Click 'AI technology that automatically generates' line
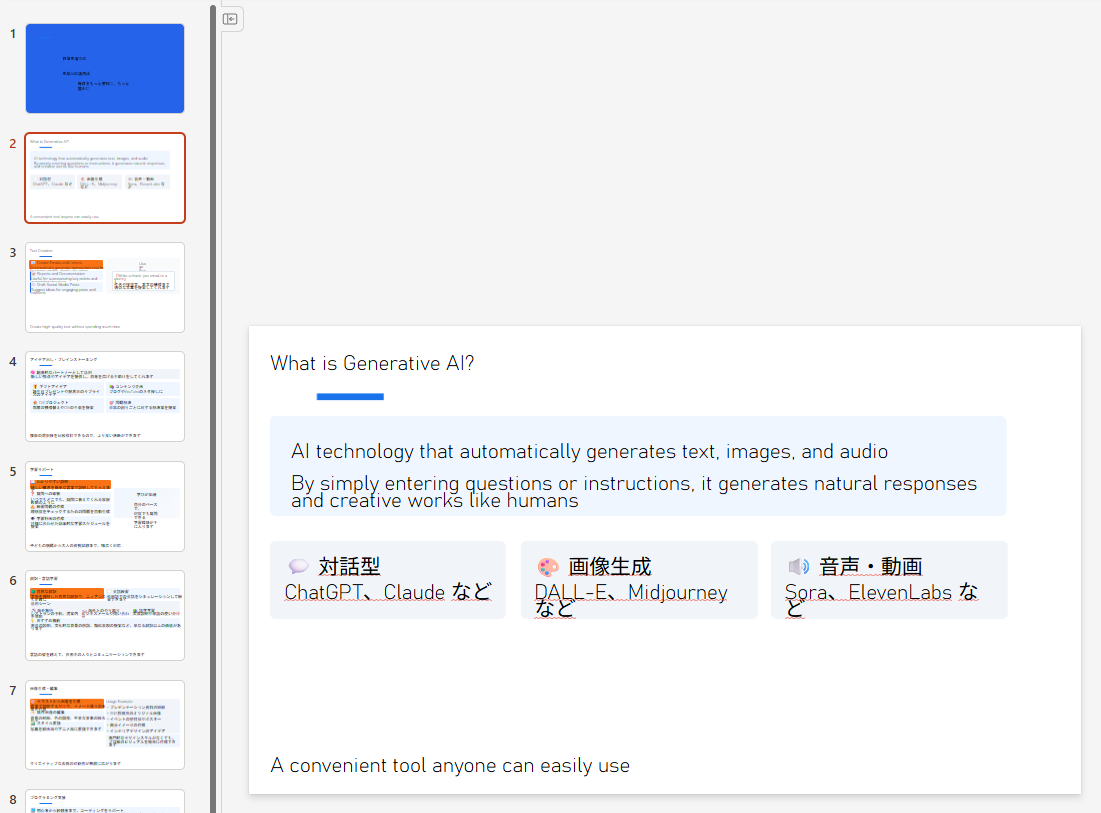The width and height of the screenshot is (1101, 813). 589,451
